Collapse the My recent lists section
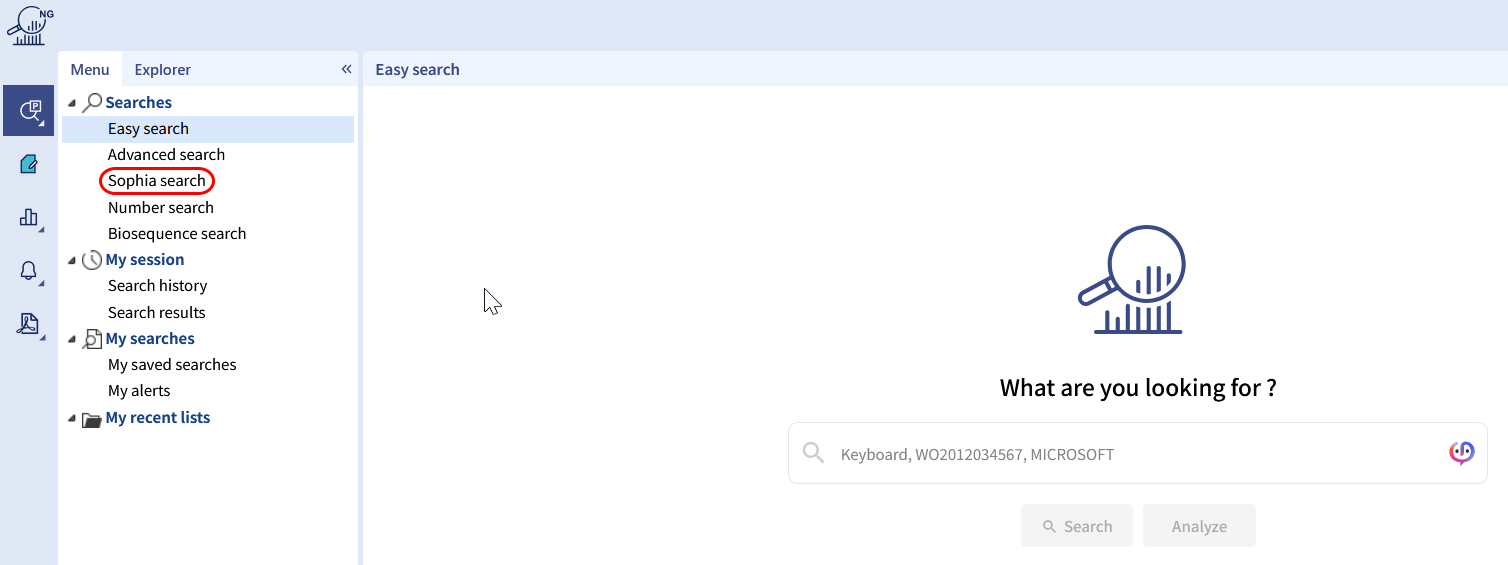Screen dimensions: 1508x565 [71, 418]
